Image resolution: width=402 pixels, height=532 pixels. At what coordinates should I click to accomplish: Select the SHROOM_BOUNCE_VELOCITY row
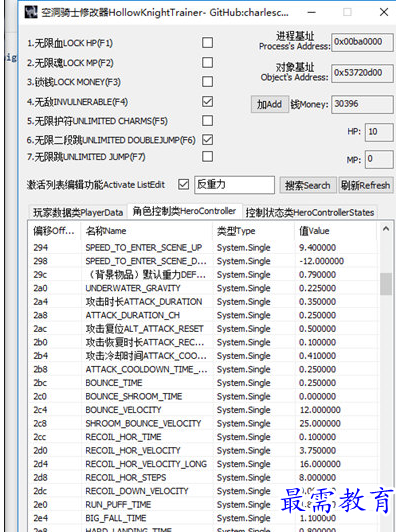coord(203,423)
